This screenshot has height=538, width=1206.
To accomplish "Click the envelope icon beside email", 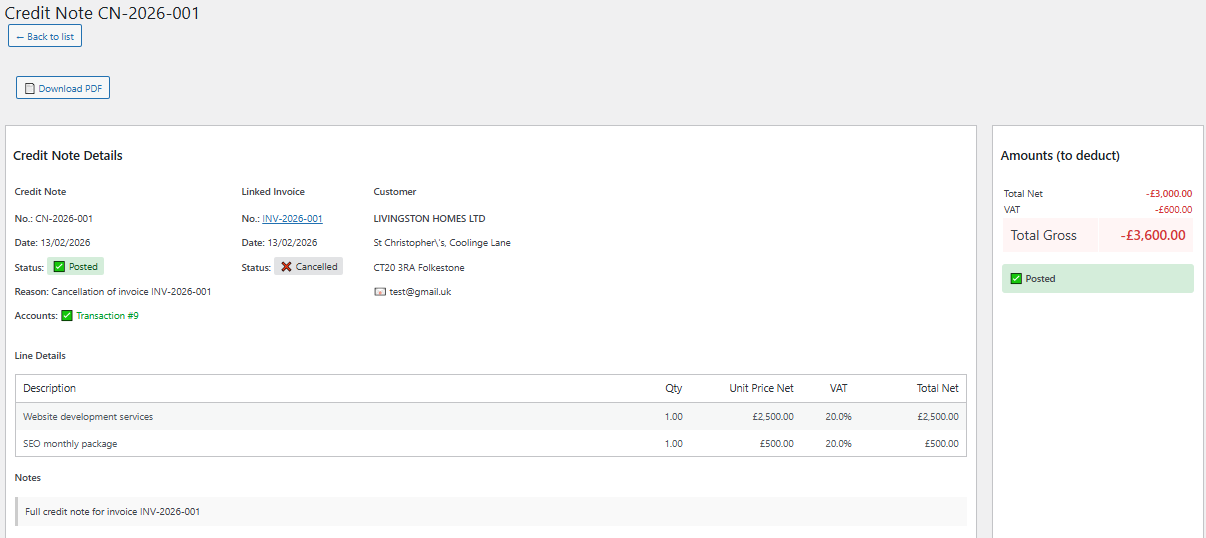I will [x=380, y=292].
